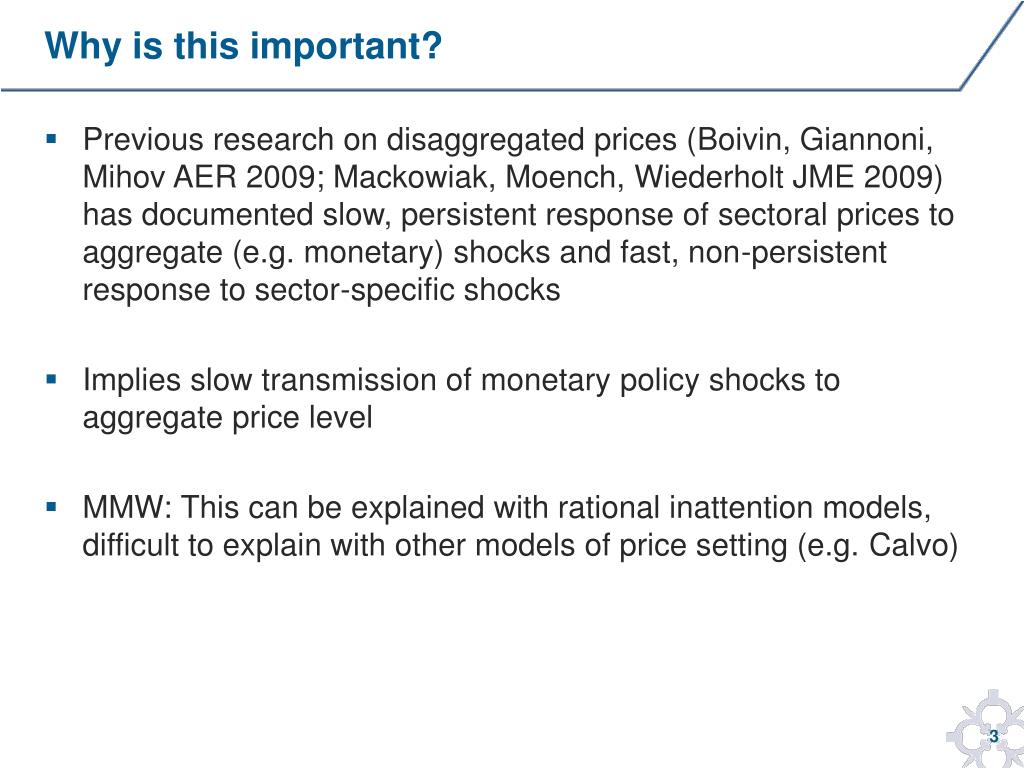Click the third square bullet before 'MMW'
Viewport: 1024px width, 768px height.
point(52,506)
